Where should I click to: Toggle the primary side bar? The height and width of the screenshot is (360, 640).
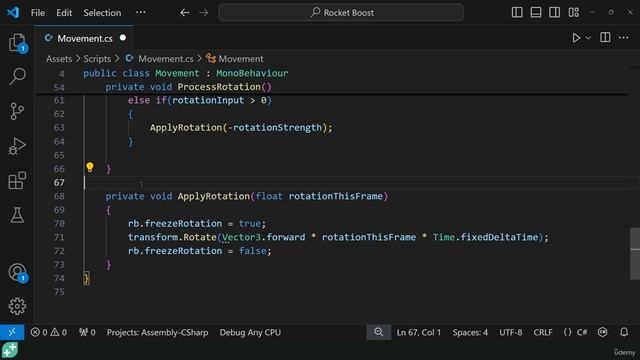point(517,12)
